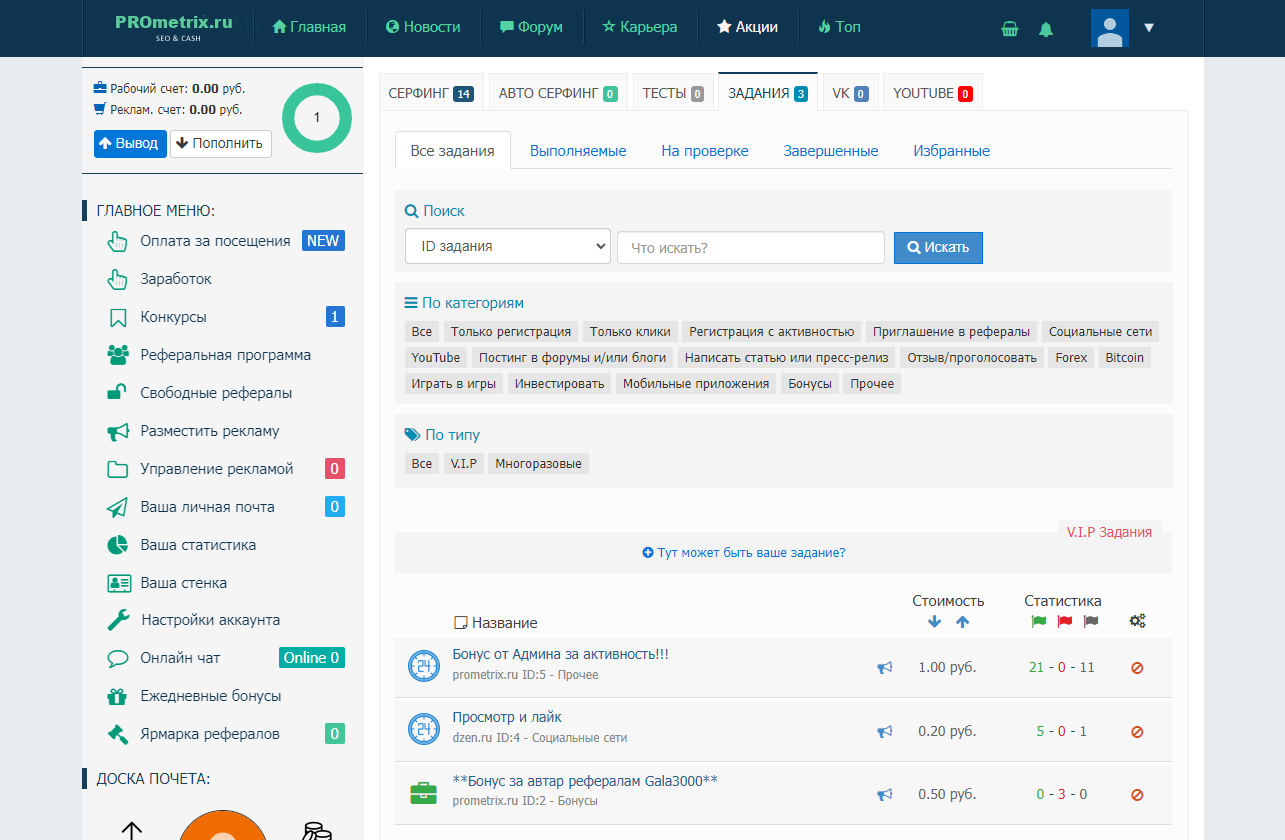
Task: Open notifications bell icon
Action: [1046, 29]
